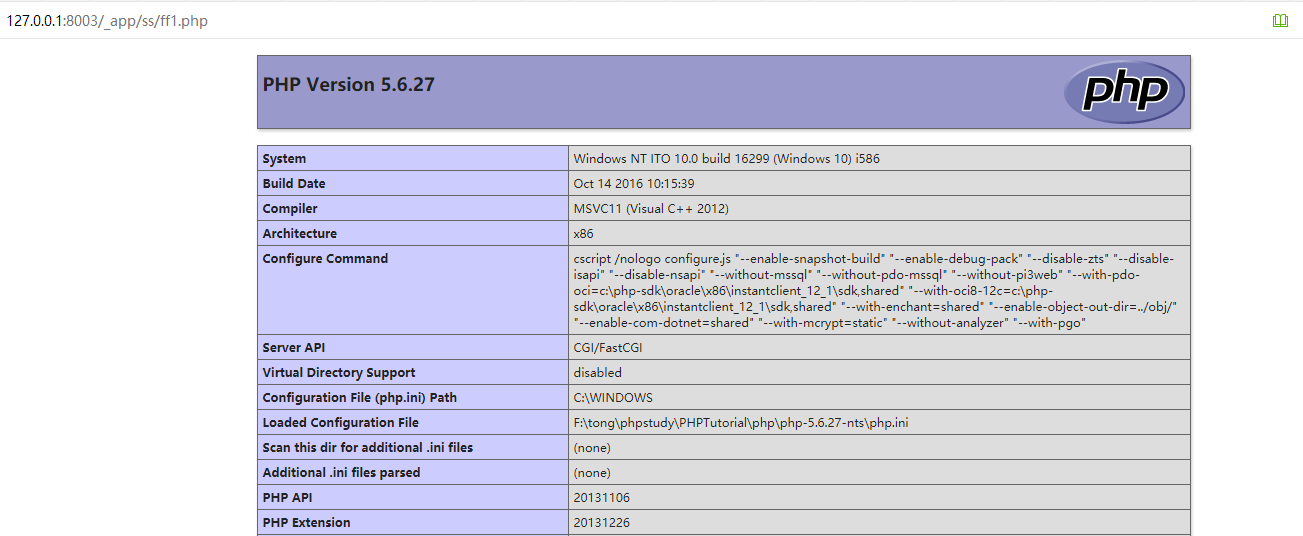Click the Compiler row label
The height and width of the screenshot is (536, 1303).
click(290, 209)
